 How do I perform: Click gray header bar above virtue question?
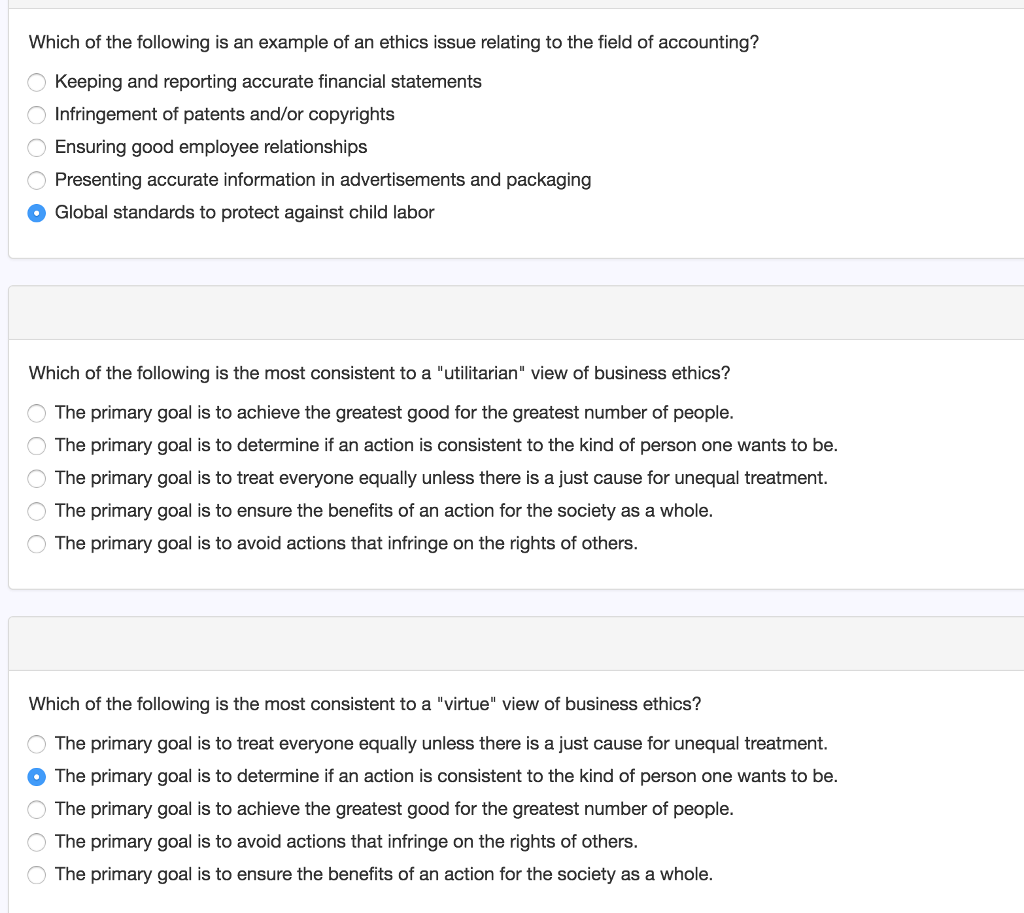click(x=515, y=643)
